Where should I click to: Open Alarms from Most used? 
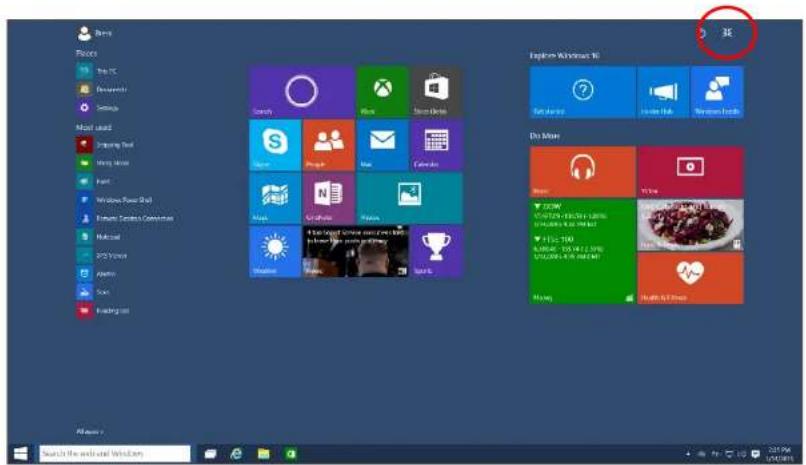coord(97,274)
